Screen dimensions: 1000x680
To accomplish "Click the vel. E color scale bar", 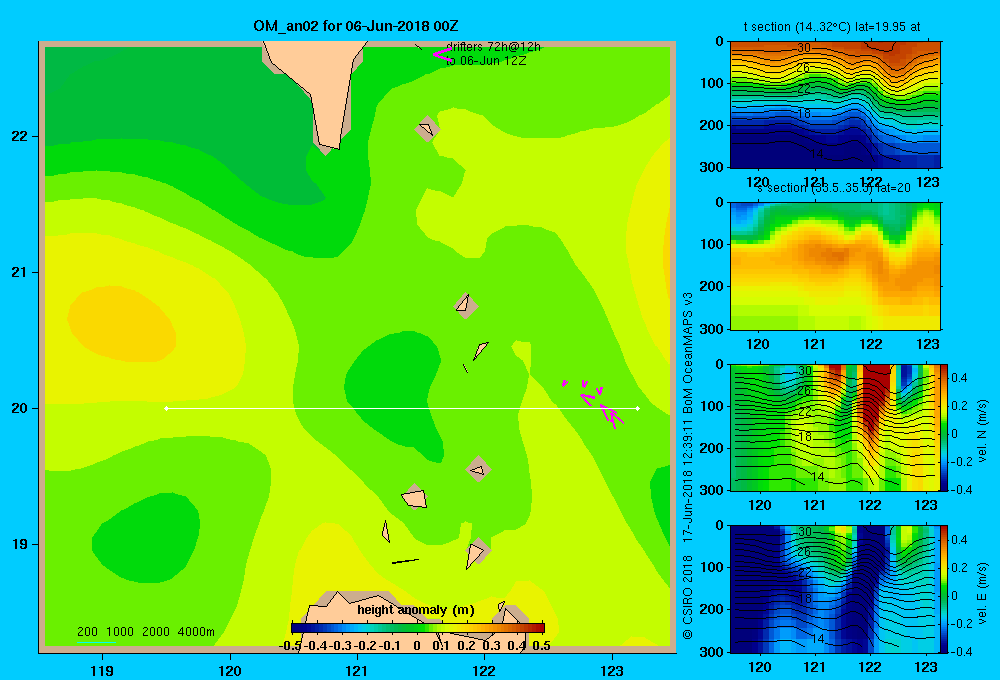I will 945,589.
